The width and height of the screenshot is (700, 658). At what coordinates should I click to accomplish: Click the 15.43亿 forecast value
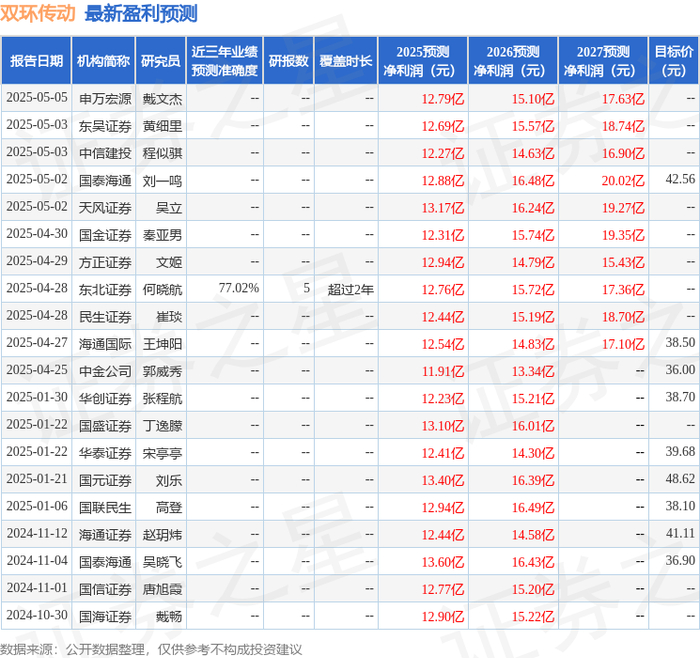coord(623,262)
